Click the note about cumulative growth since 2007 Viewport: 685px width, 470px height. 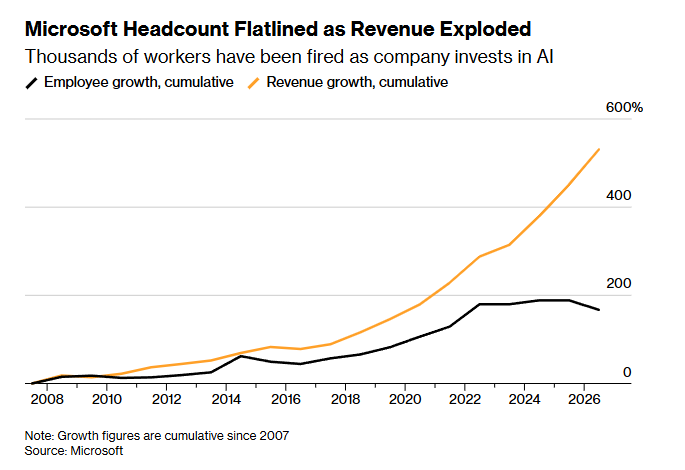click(157, 436)
